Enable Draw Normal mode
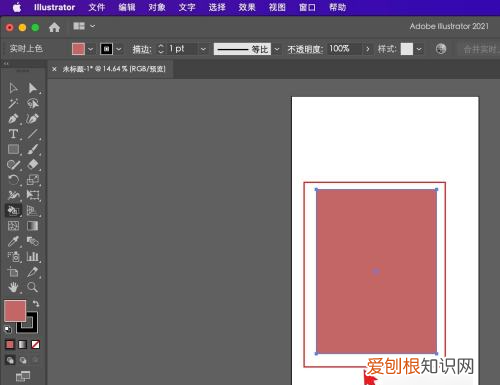 point(10,360)
